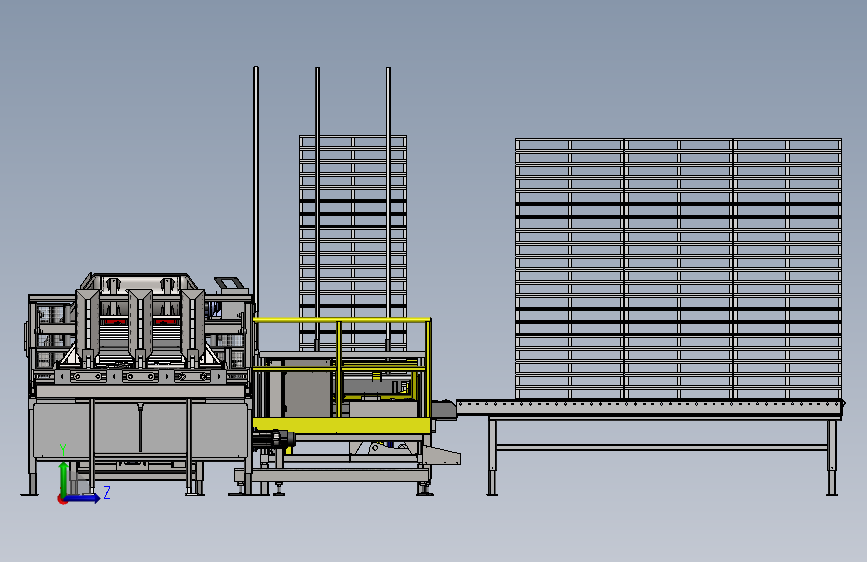The width and height of the screenshot is (867, 562).
Task: Select the roller conveyor bed under wide stack
Action: pos(650,407)
